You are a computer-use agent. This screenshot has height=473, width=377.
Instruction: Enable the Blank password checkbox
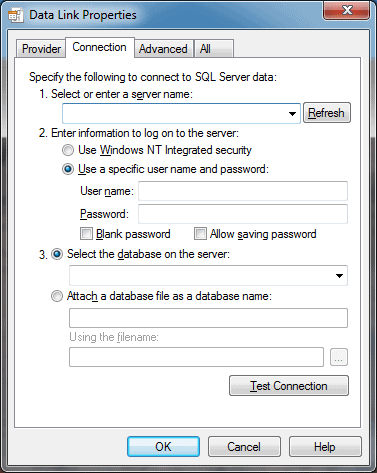pyautogui.click(x=86, y=234)
